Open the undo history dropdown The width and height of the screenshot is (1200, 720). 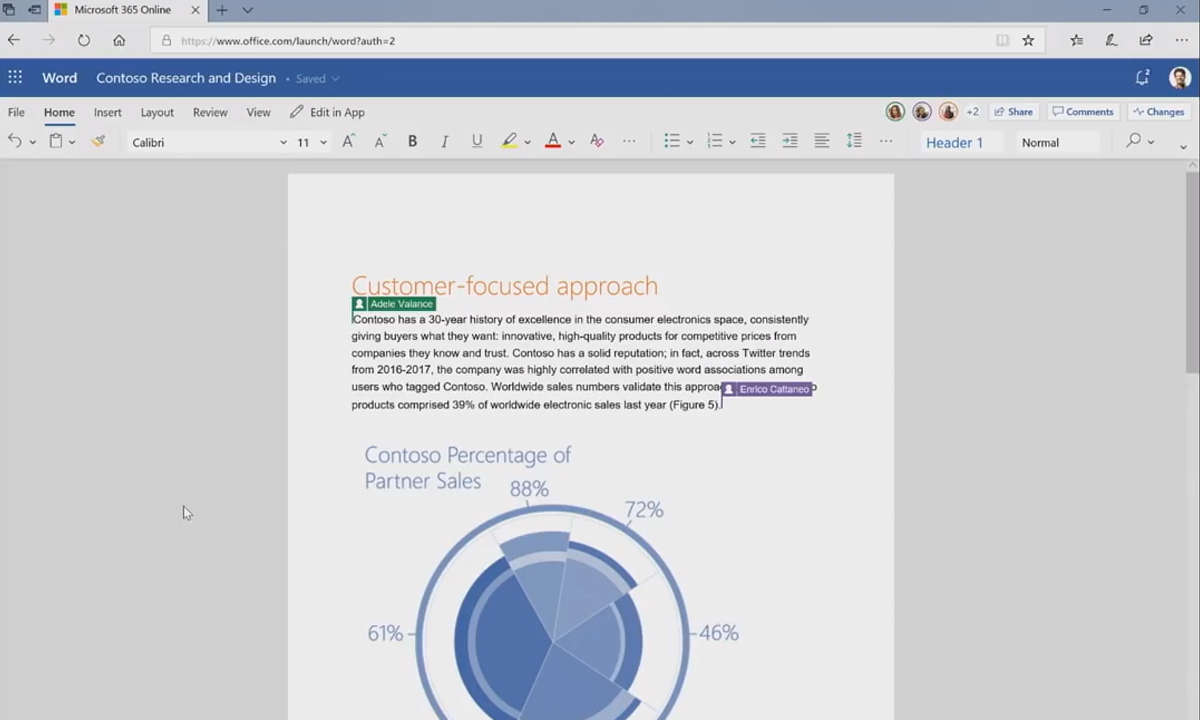tap(33, 143)
